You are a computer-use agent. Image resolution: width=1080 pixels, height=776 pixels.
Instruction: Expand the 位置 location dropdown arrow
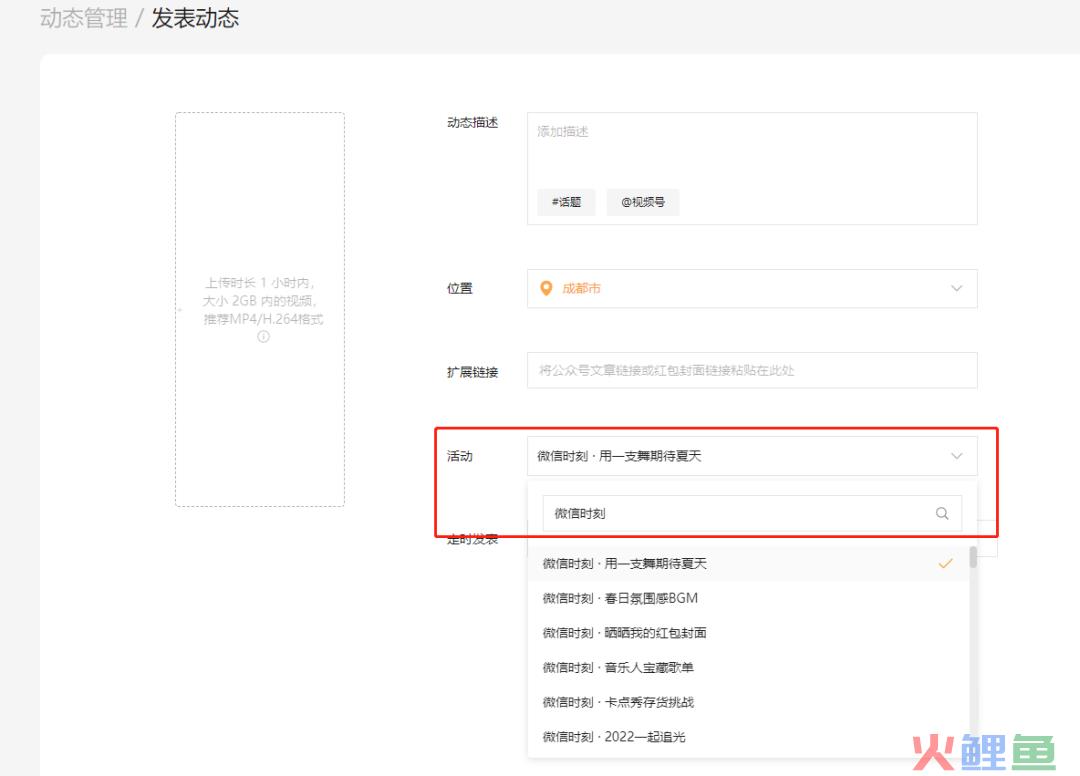click(956, 289)
